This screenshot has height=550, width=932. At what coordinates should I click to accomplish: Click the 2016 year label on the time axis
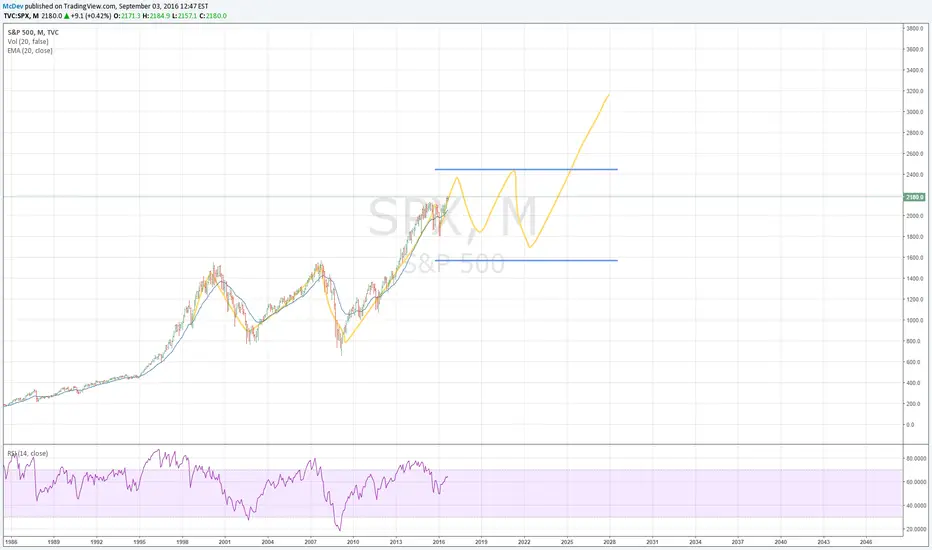pos(439,542)
